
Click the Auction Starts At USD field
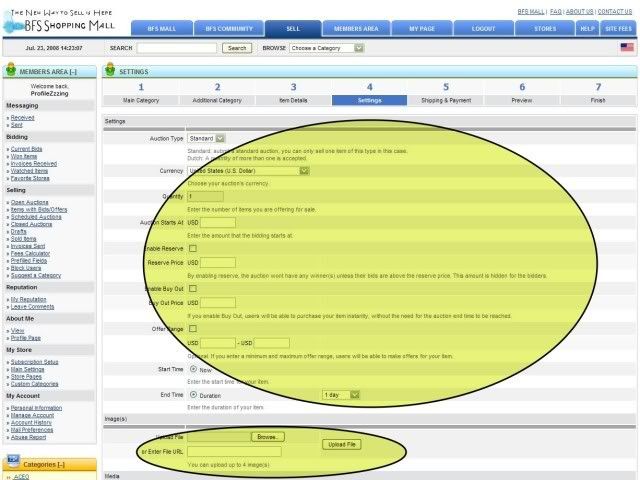pyautogui.click(x=218, y=222)
